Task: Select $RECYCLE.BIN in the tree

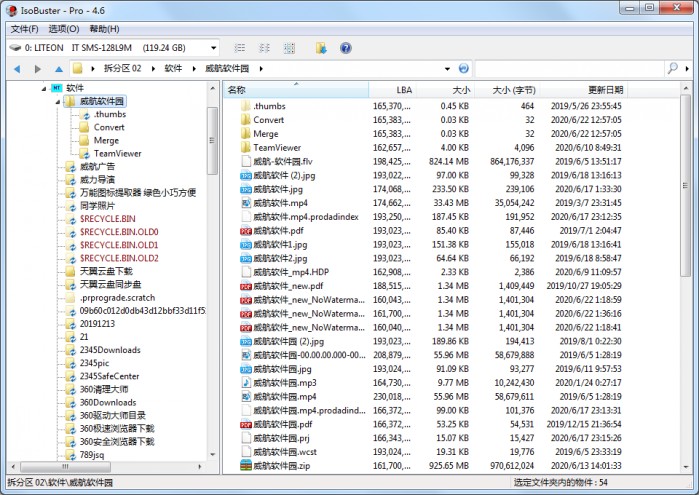Action: click(107, 219)
